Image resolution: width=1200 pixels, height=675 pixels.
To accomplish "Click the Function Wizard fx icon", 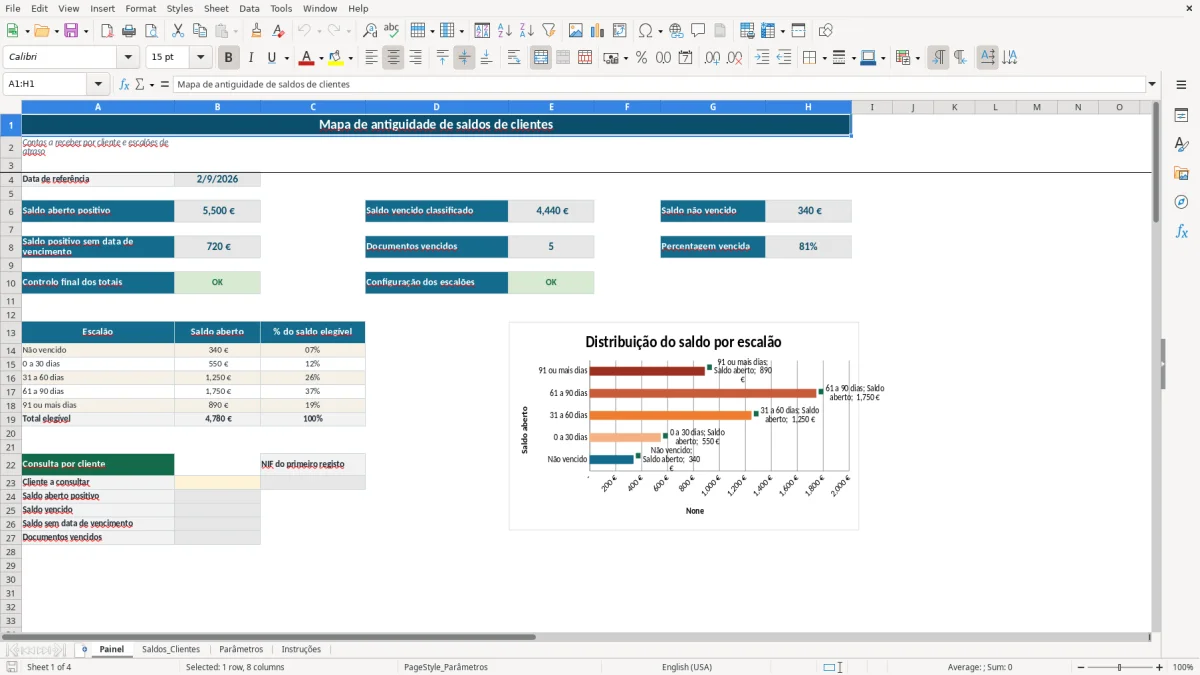I will pos(125,84).
